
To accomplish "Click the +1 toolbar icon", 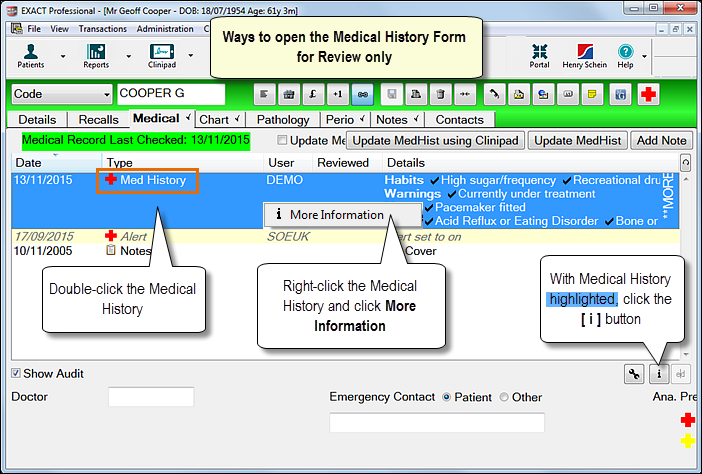I will pos(338,94).
